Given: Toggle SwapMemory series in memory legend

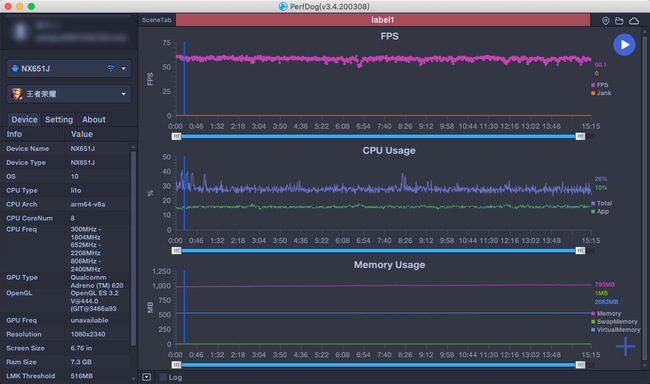Looking at the screenshot, I should pyautogui.click(x=614, y=321).
